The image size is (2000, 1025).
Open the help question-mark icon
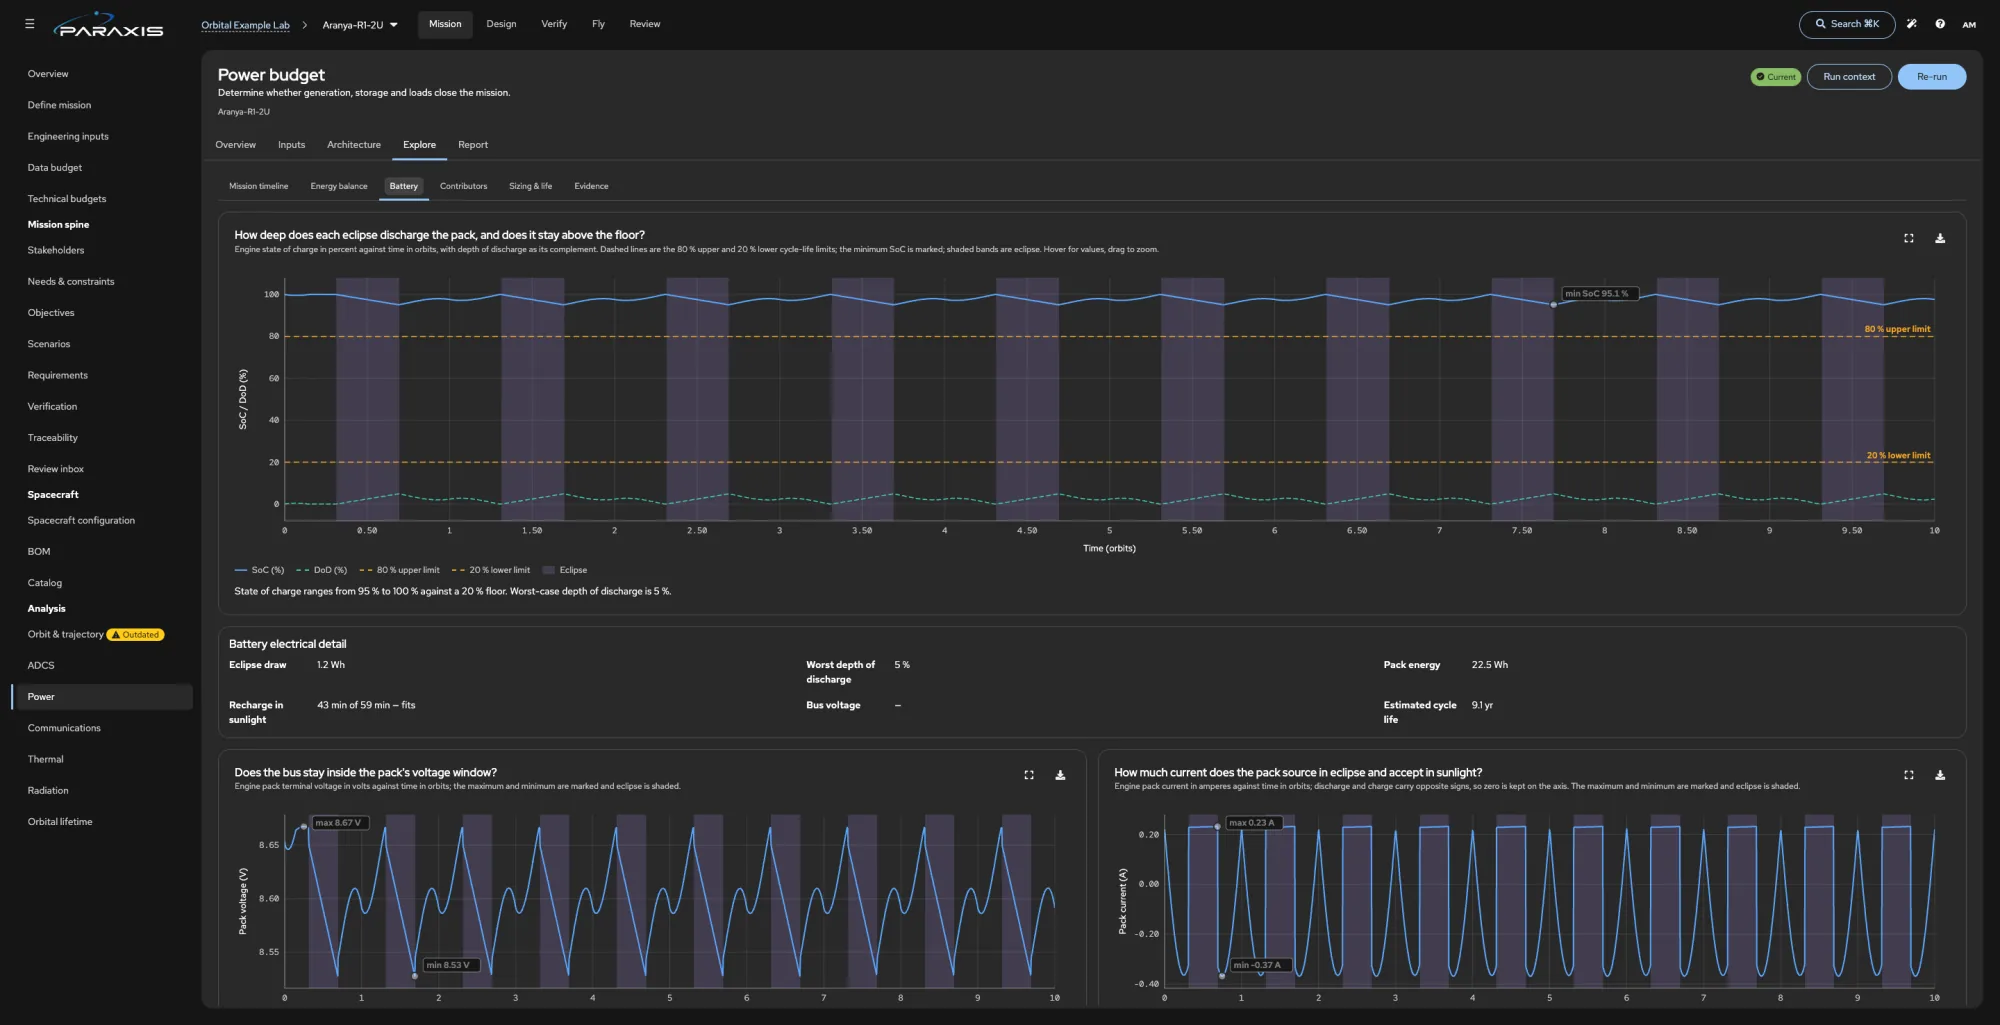click(1940, 24)
